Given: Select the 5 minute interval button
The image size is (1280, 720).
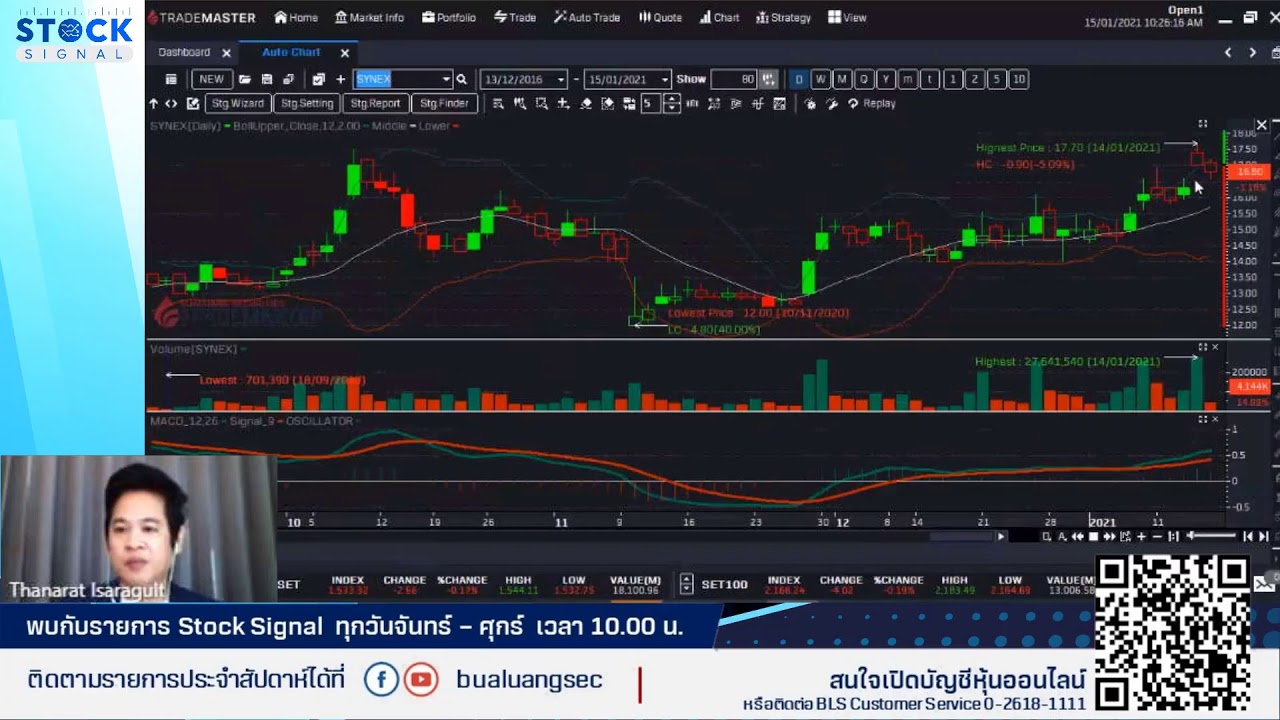Looking at the screenshot, I should (996, 79).
